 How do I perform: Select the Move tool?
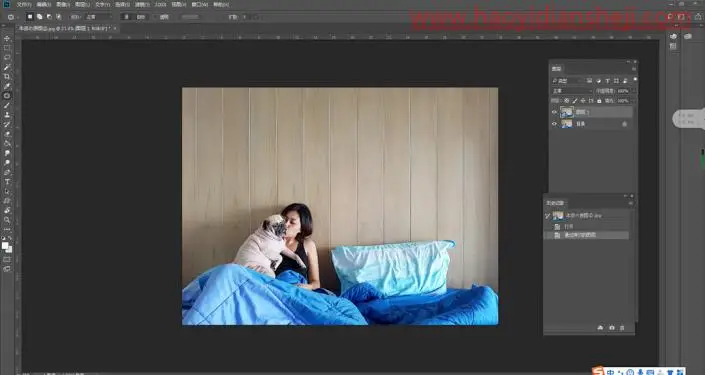7,38
